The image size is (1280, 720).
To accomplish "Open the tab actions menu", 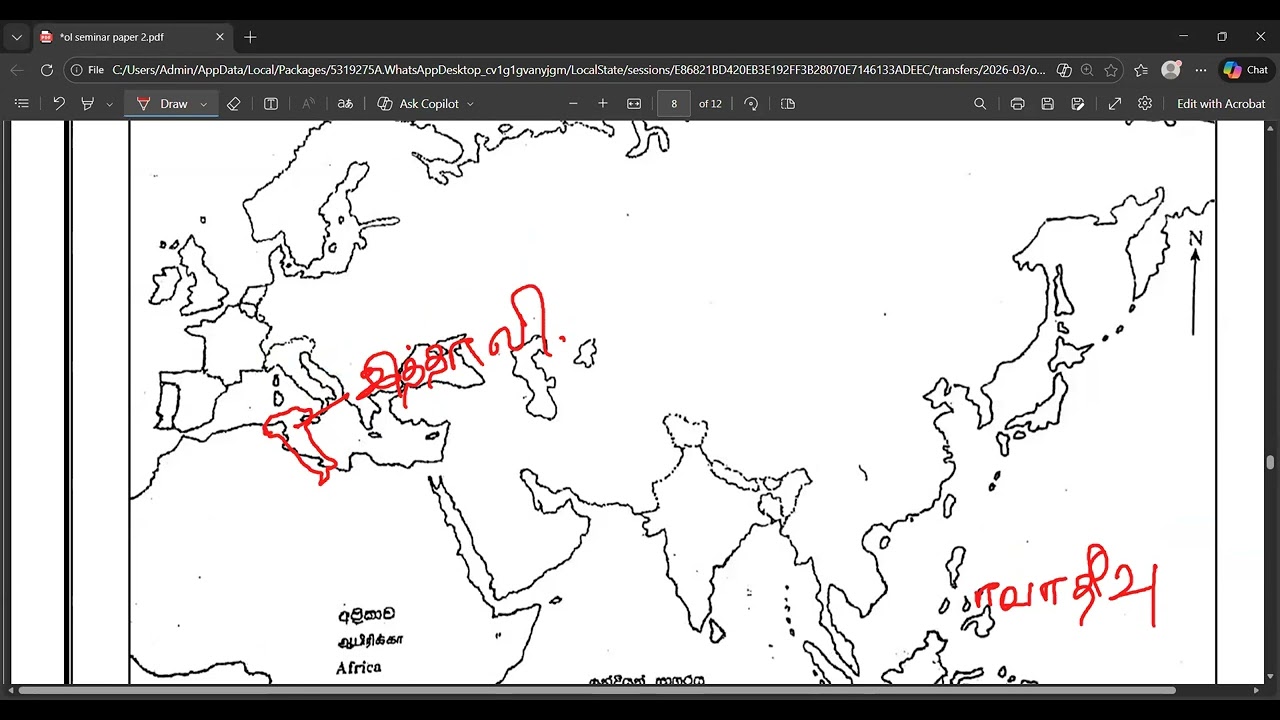I will pyautogui.click(x=17, y=37).
